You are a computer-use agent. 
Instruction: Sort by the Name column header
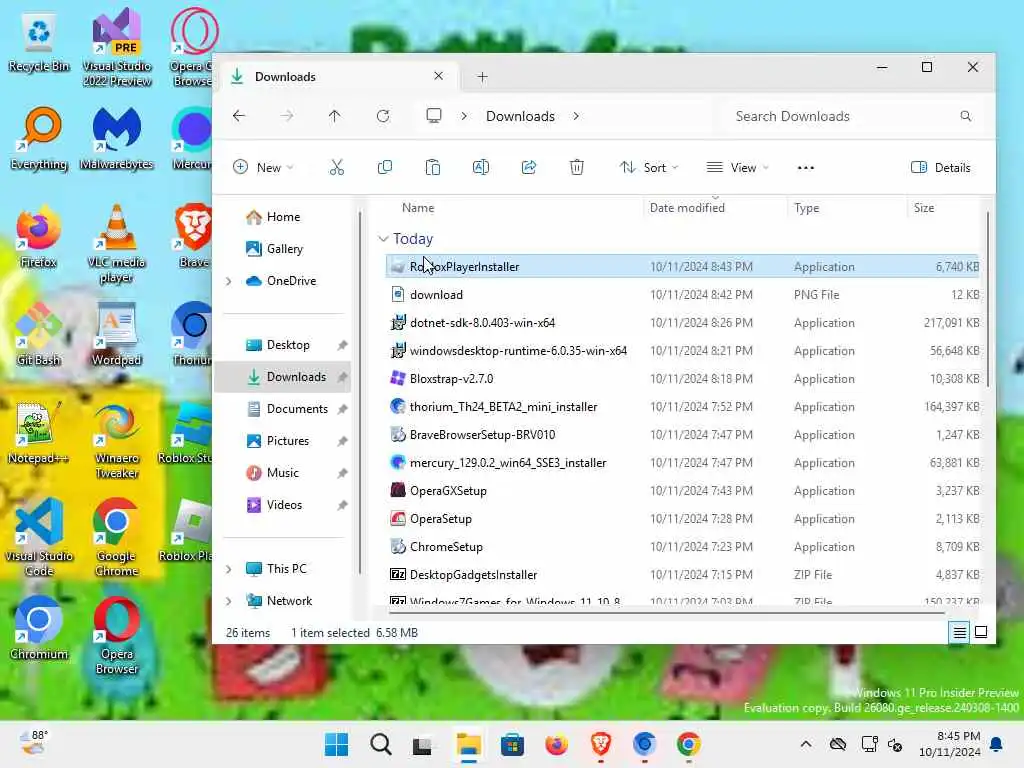[x=418, y=208]
